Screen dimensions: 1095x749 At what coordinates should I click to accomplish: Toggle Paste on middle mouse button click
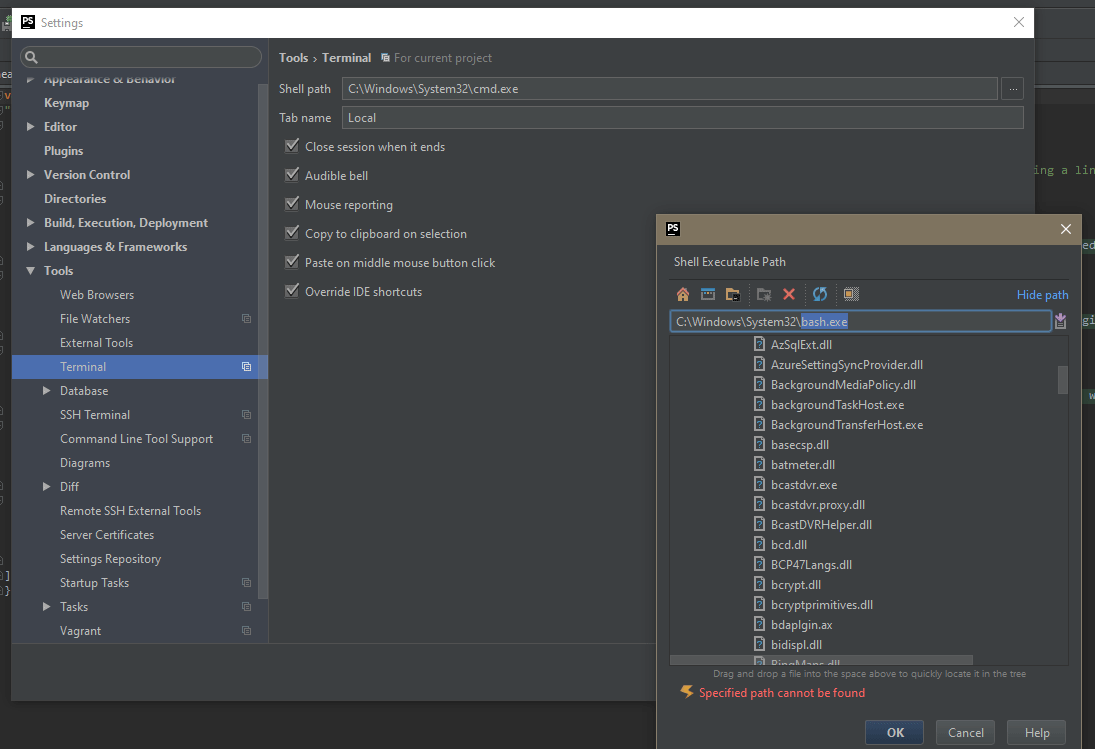292,262
